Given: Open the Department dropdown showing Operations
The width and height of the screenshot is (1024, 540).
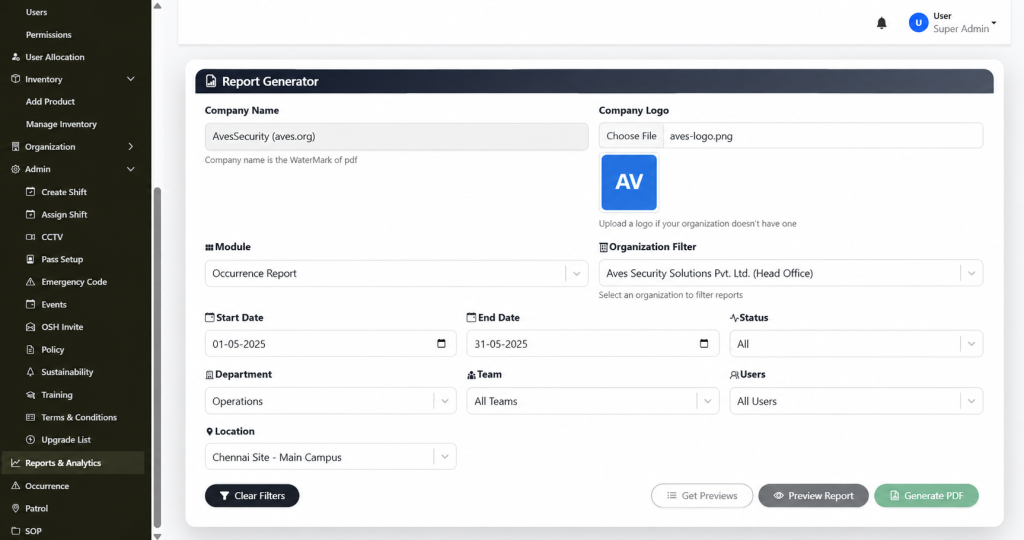Looking at the screenshot, I should pos(330,401).
